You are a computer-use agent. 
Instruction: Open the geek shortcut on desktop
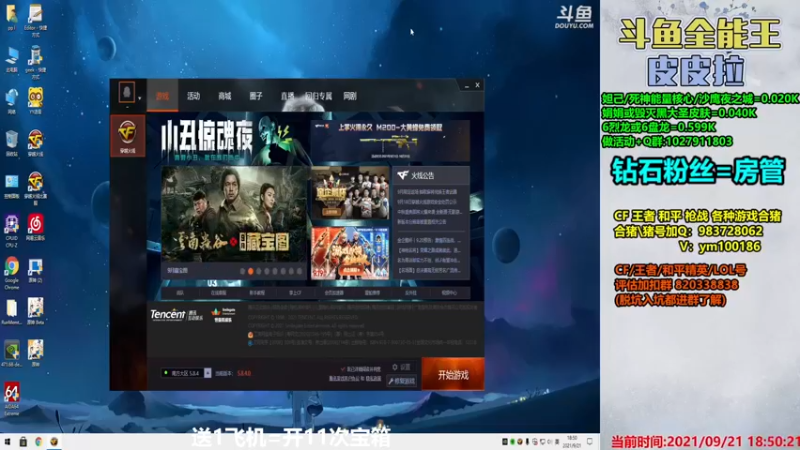click(35, 63)
